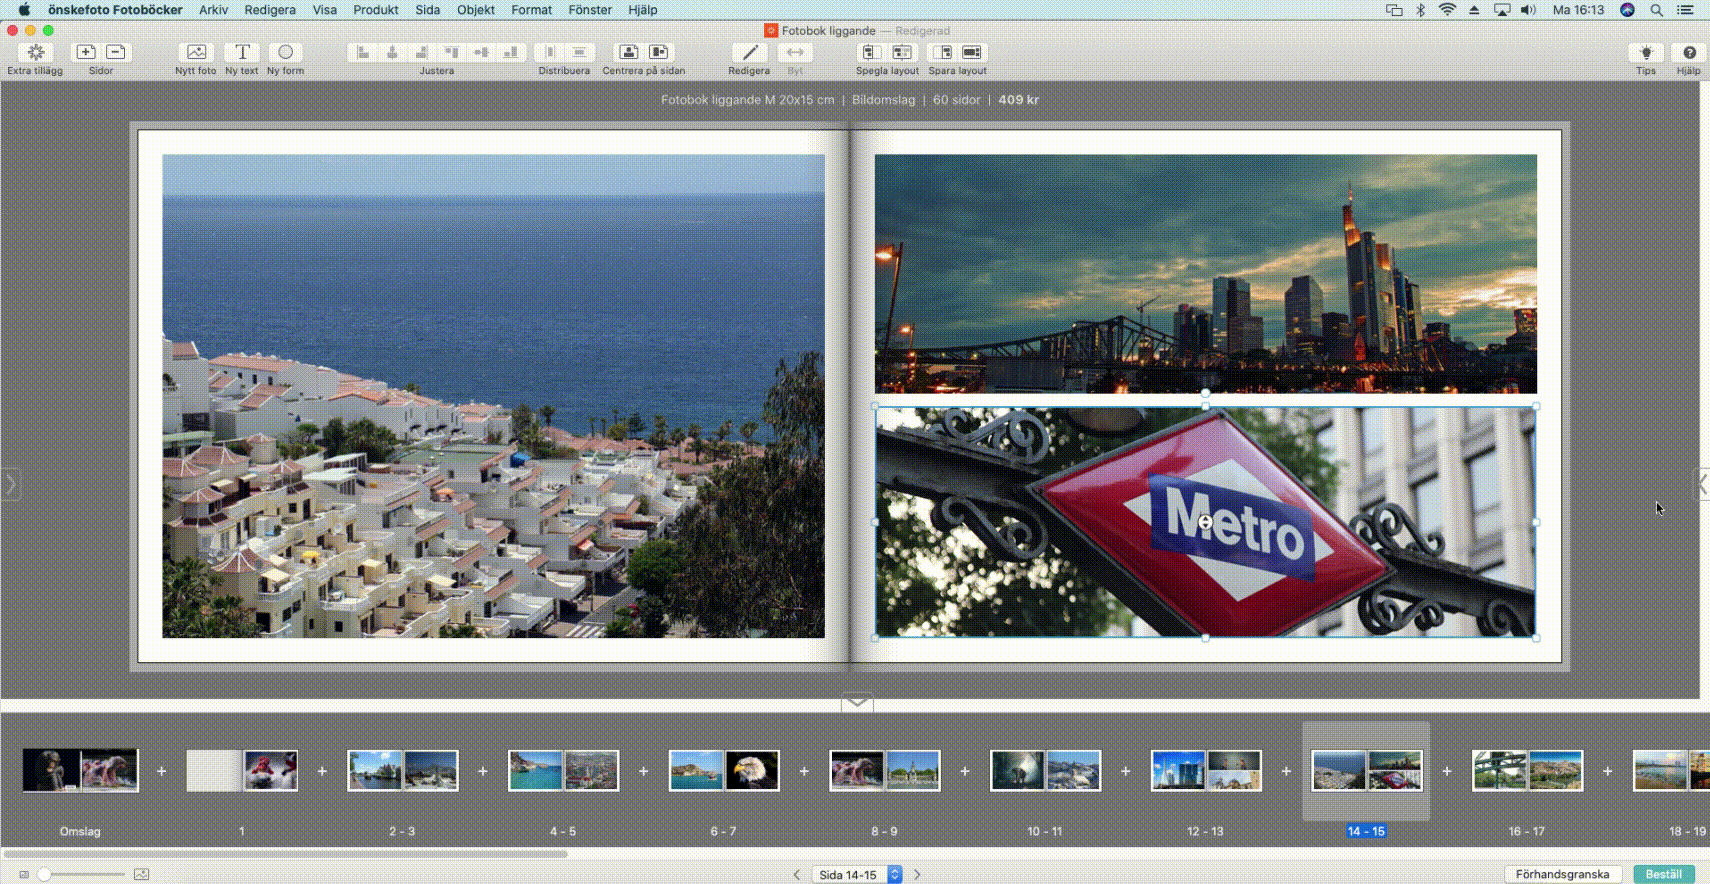Select the pages 10 - 11 thumbnail
The image size is (1710, 884).
[1045, 771]
